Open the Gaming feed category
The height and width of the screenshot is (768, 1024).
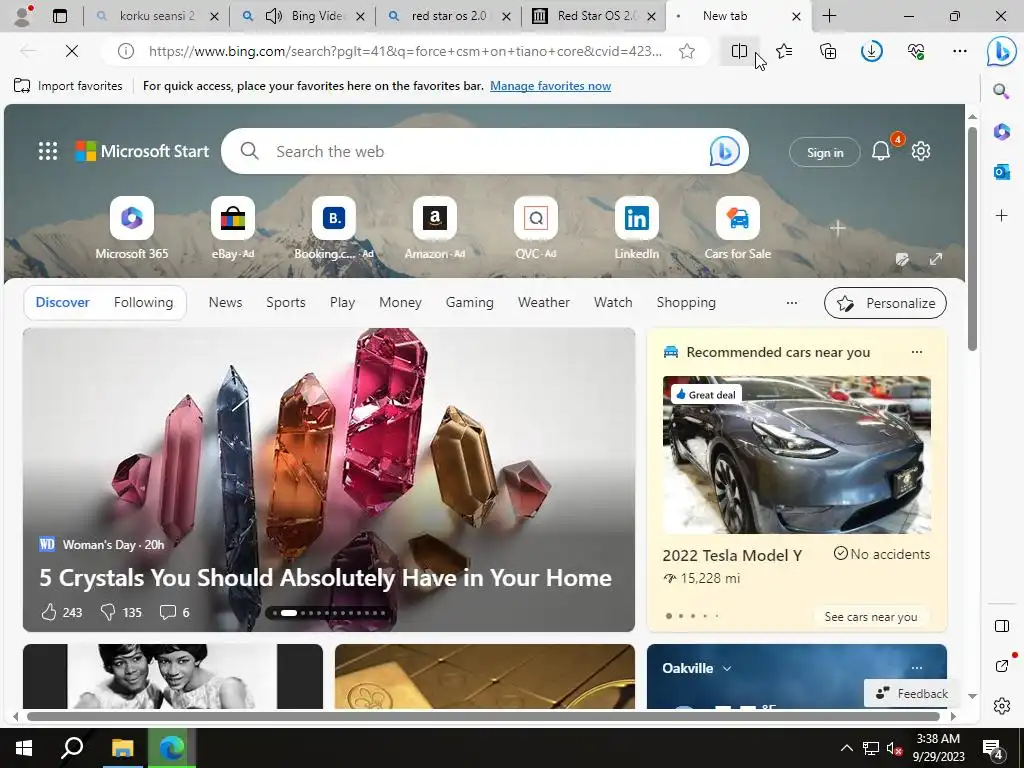[x=470, y=302]
